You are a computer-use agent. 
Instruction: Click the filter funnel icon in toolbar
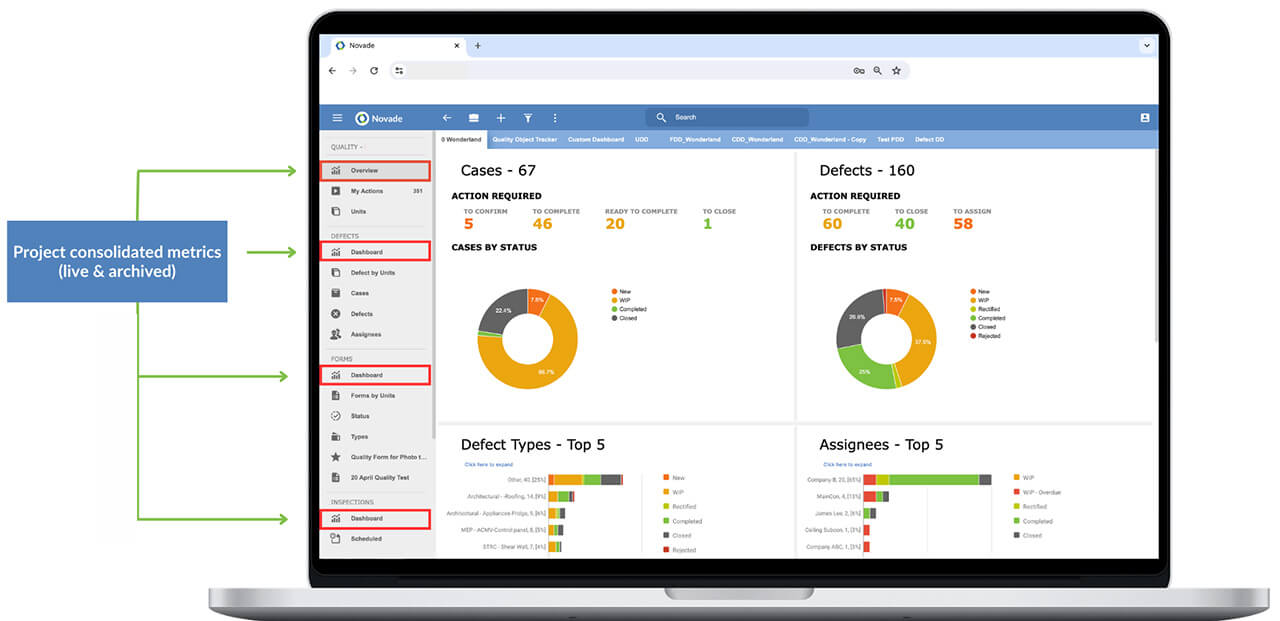coord(528,118)
